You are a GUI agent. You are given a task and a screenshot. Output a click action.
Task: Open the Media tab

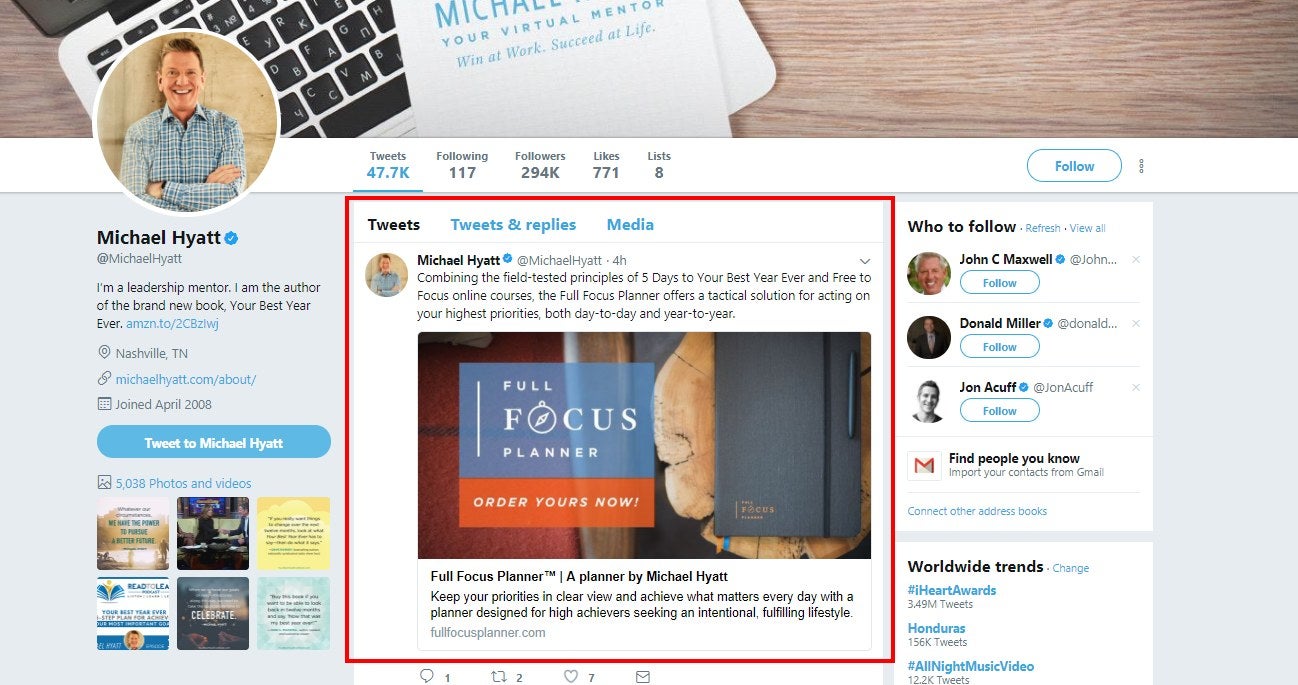coord(630,224)
